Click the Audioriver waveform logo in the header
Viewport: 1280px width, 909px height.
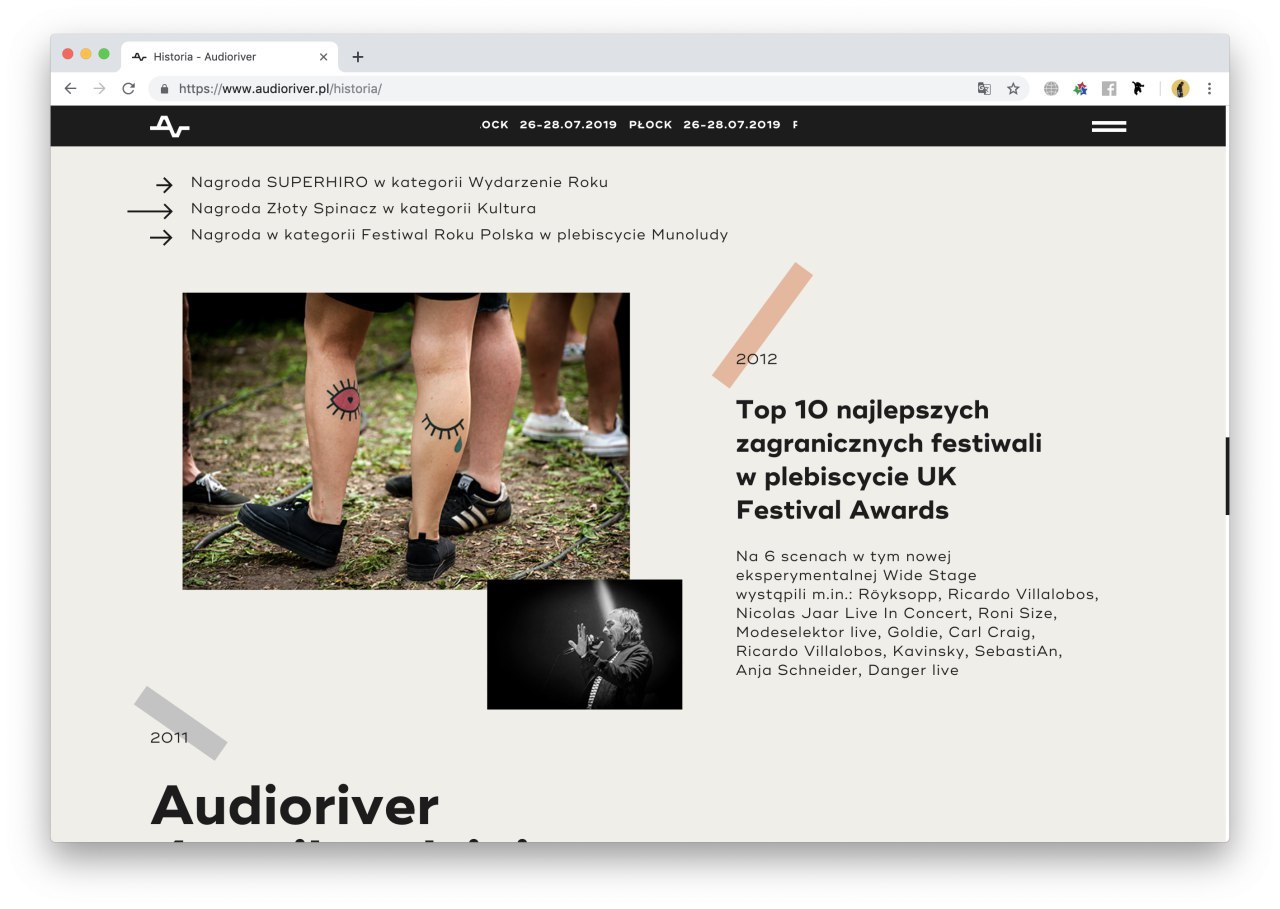[x=169, y=126]
